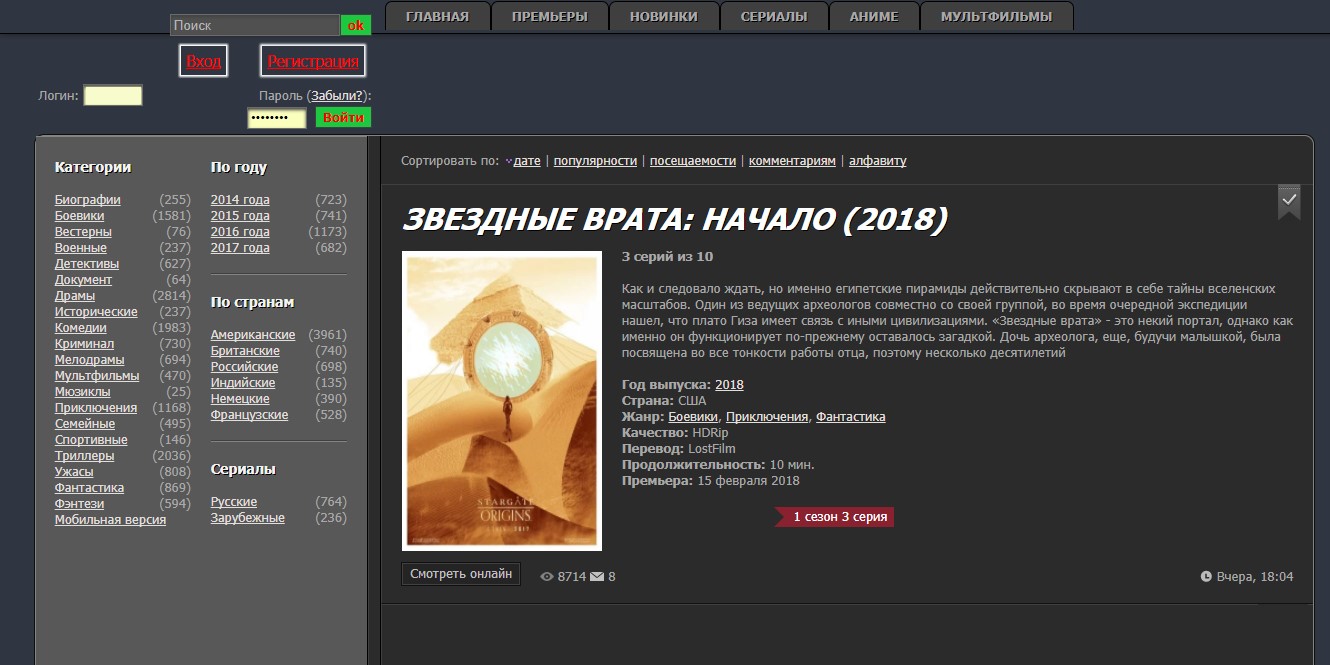Open the Мелодрамы category

pos(90,360)
